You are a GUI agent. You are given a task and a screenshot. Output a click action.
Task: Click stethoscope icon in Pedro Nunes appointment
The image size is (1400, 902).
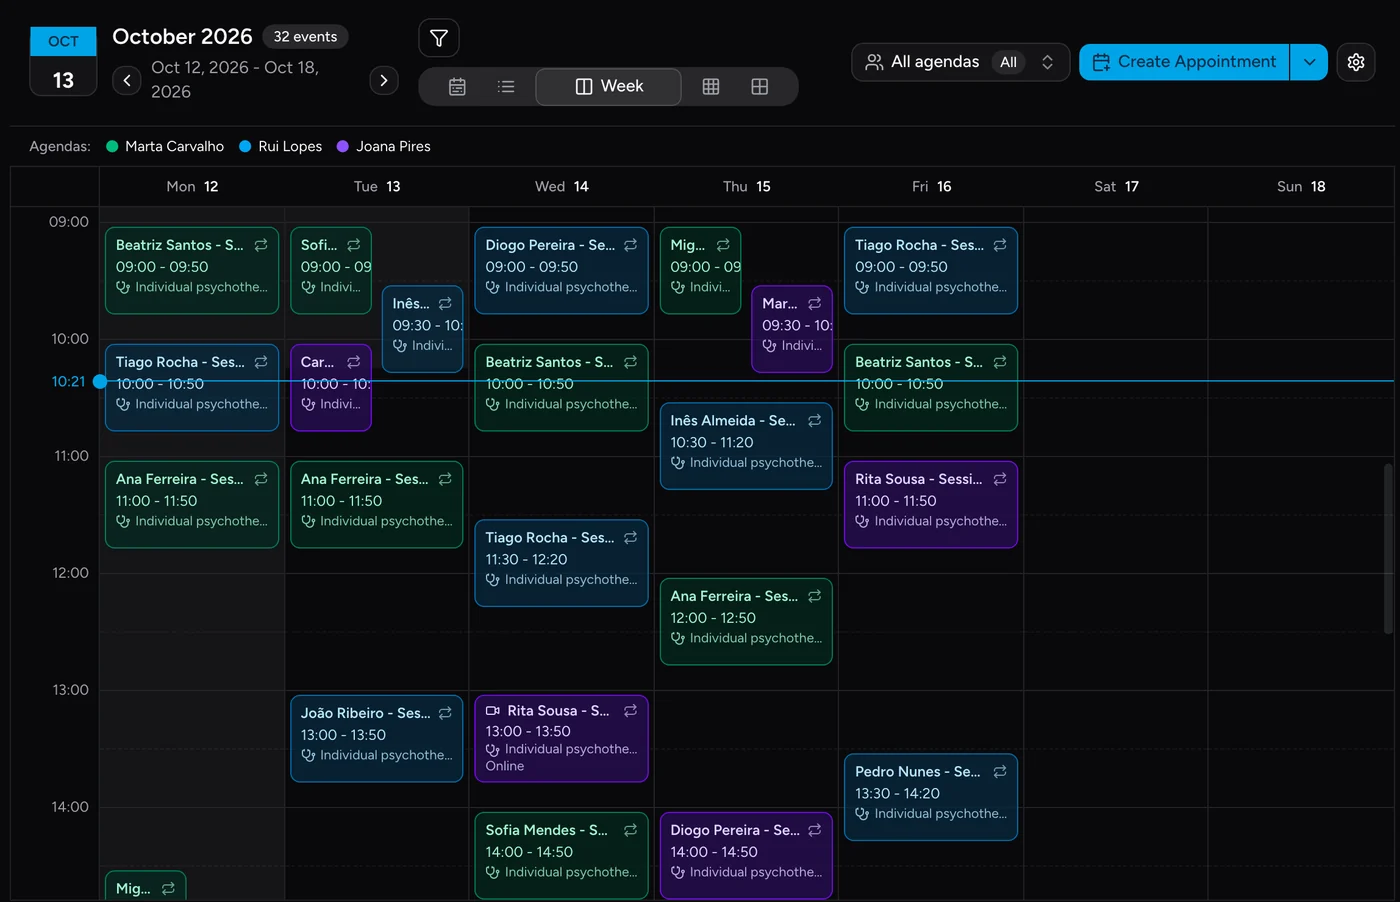click(862, 814)
